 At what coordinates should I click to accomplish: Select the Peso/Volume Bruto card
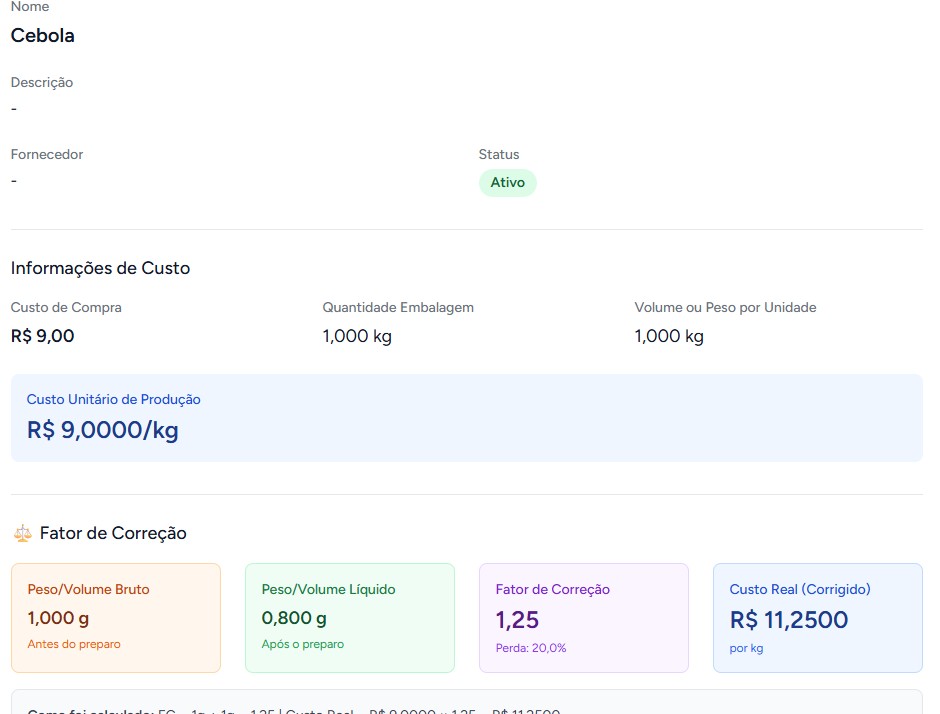tap(116, 617)
